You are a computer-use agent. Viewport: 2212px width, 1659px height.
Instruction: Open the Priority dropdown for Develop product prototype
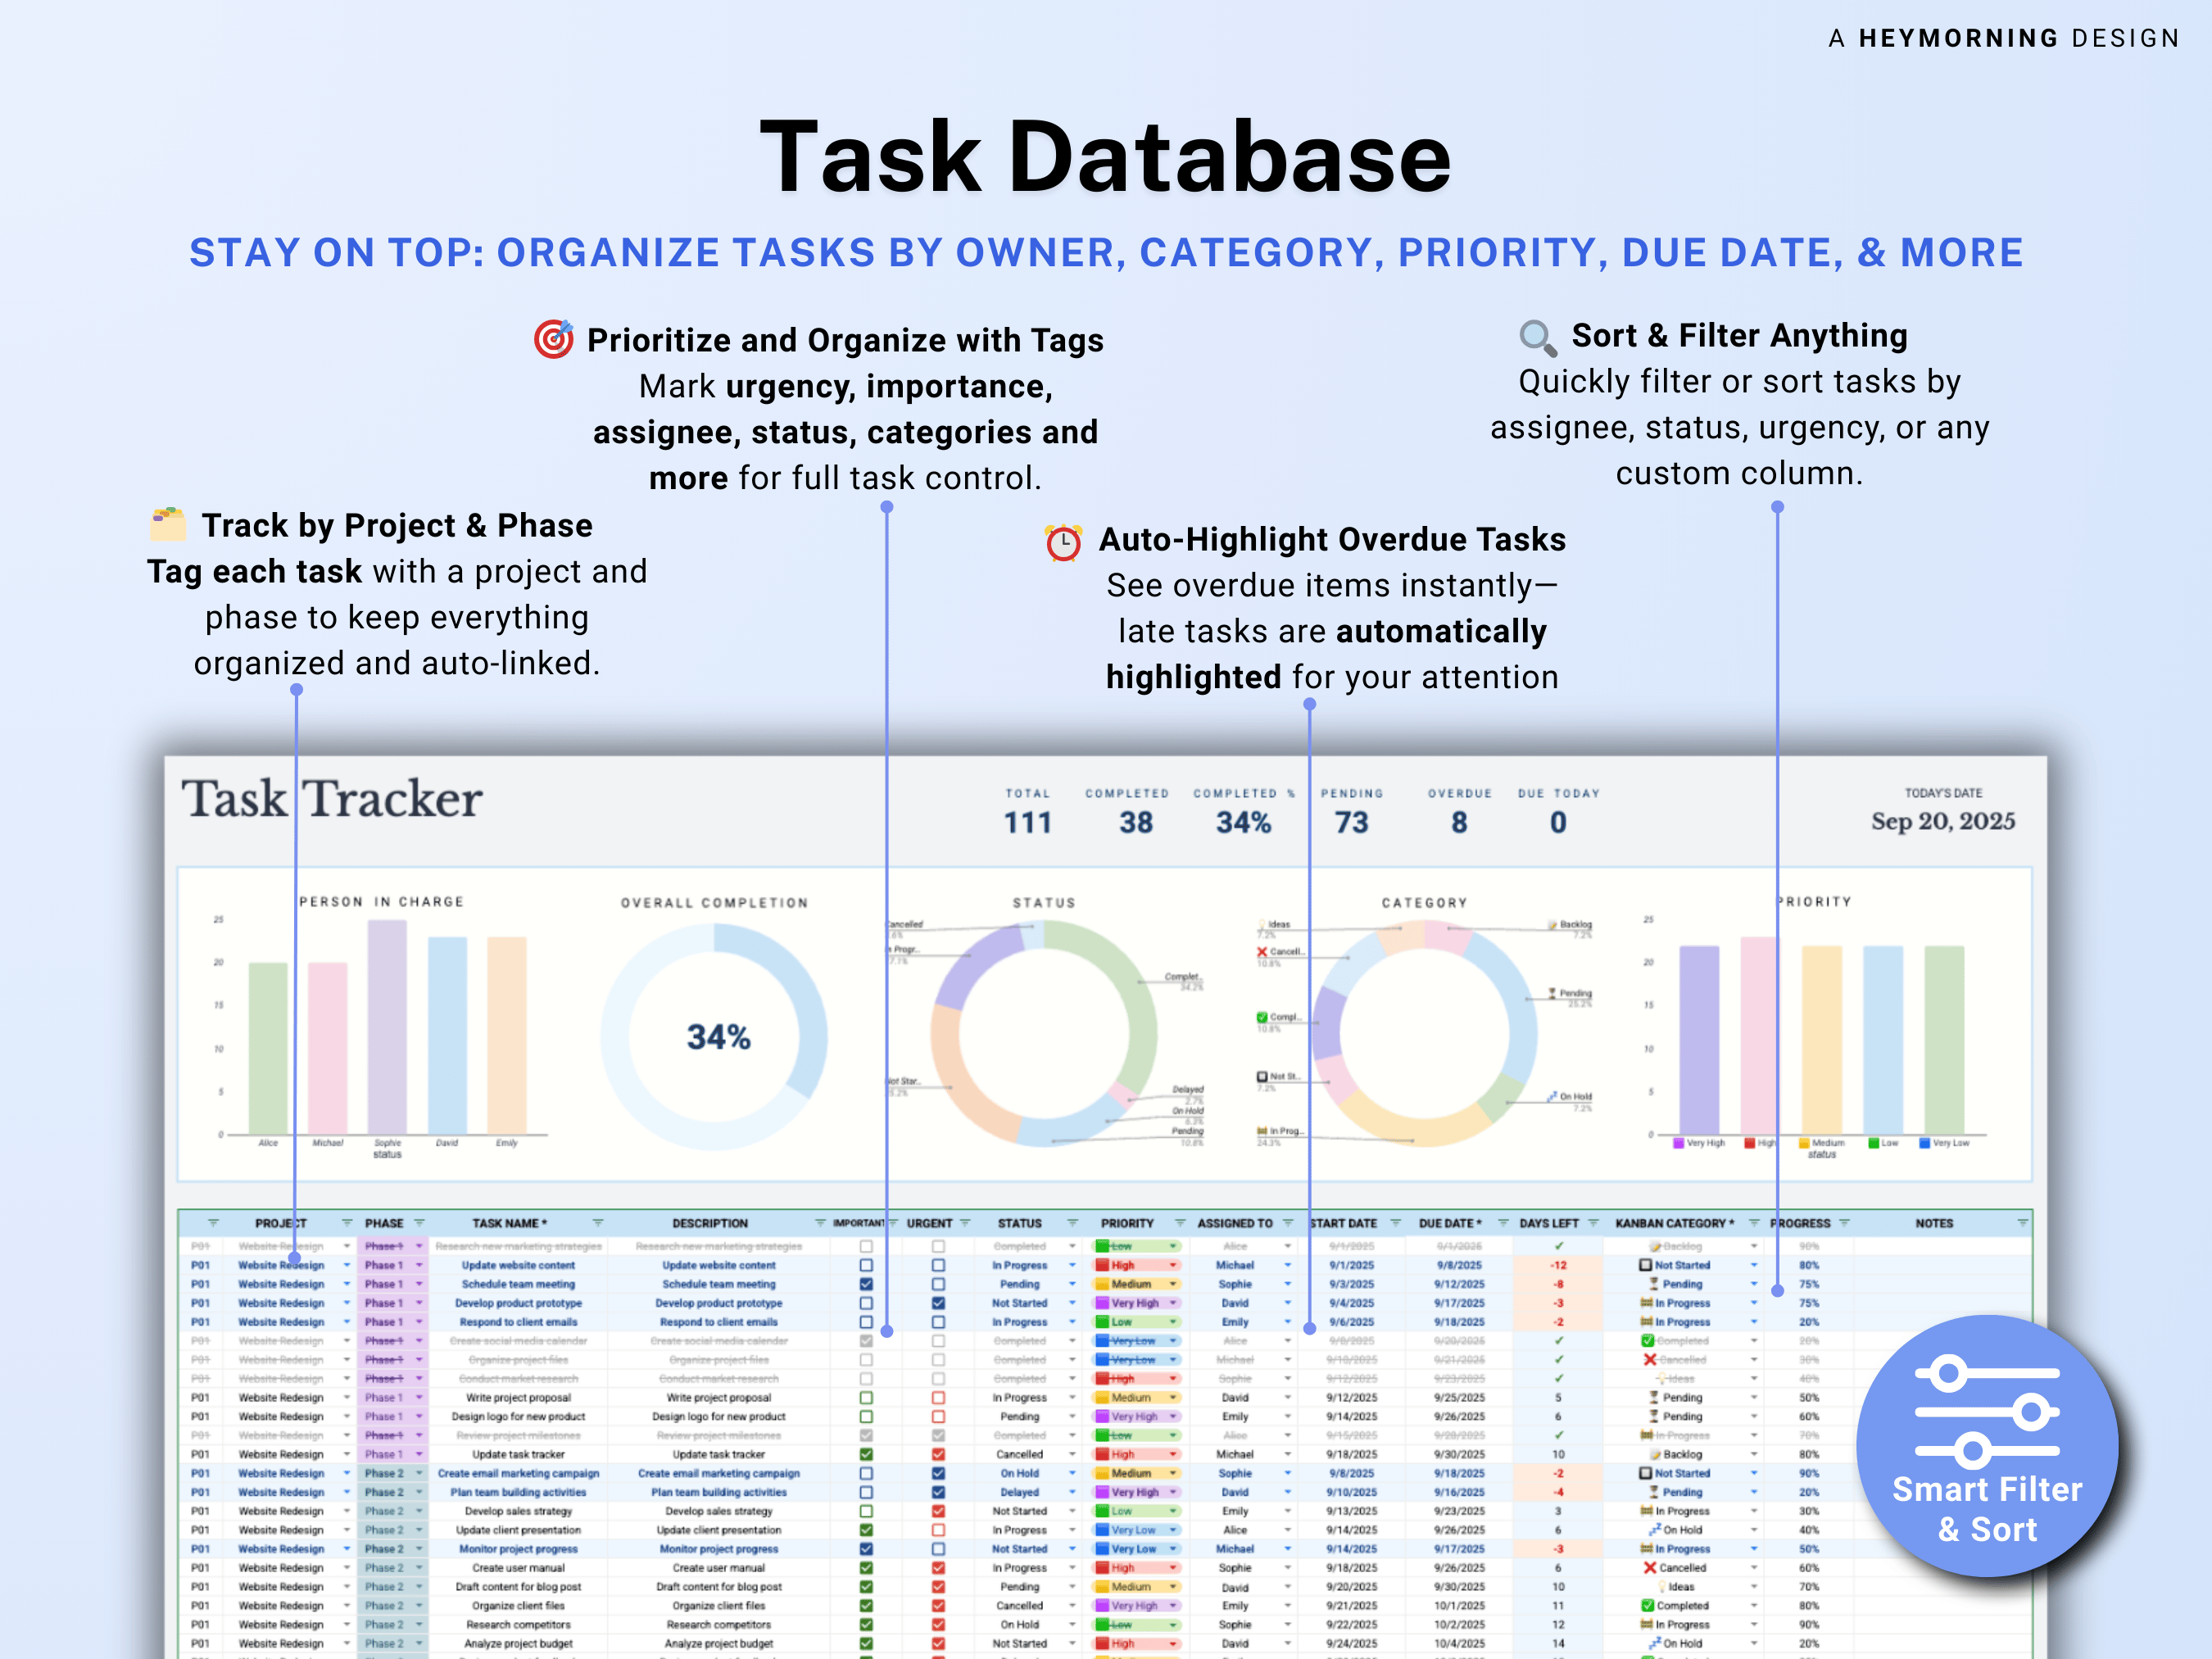click(1173, 1303)
